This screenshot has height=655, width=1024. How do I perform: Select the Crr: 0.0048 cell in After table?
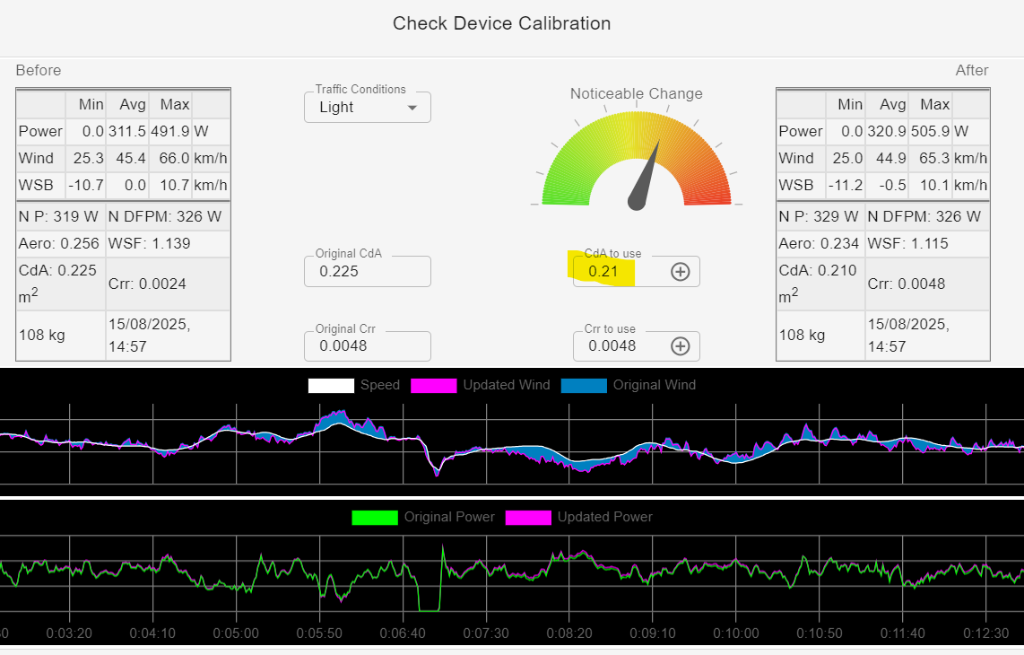pos(926,283)
